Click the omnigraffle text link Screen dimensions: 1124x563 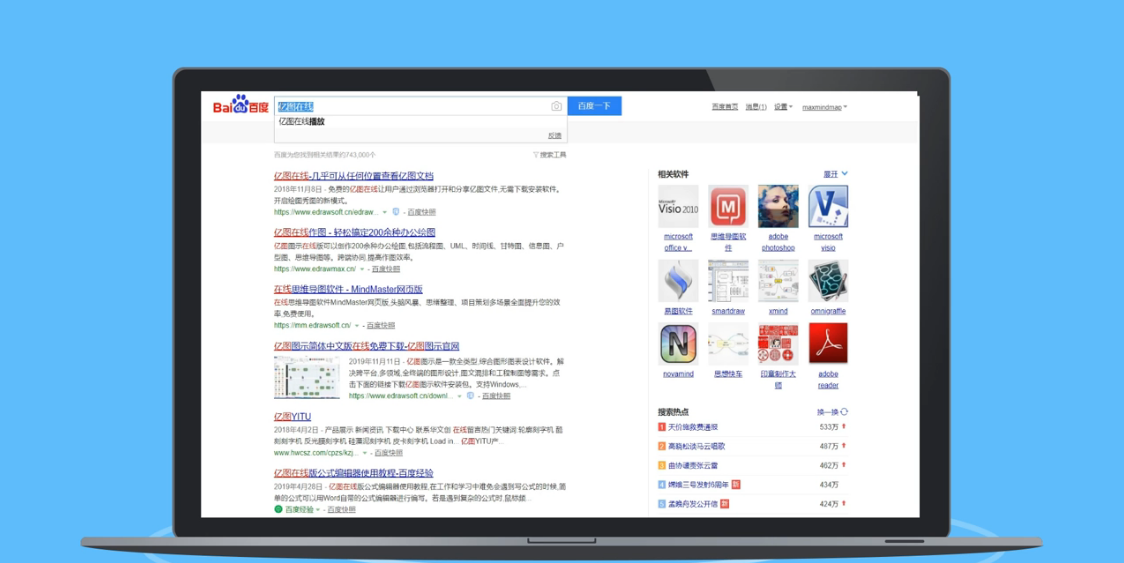click(828, 311)
